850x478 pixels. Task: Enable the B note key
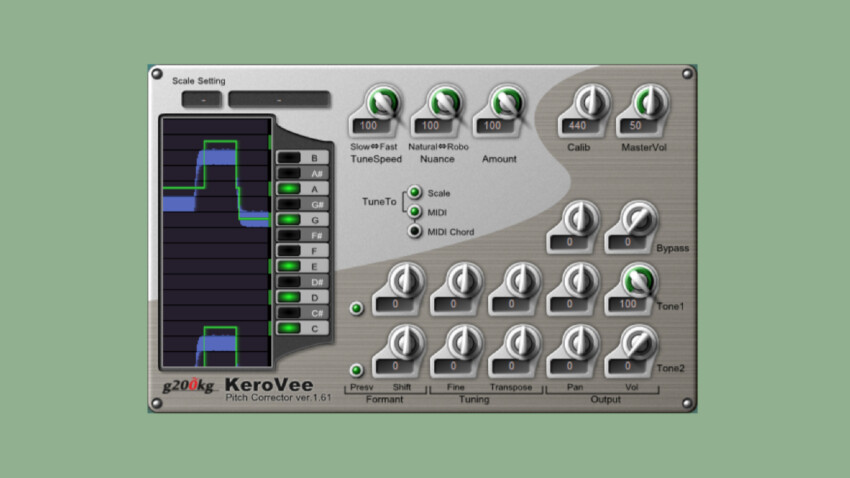[289, 158]
